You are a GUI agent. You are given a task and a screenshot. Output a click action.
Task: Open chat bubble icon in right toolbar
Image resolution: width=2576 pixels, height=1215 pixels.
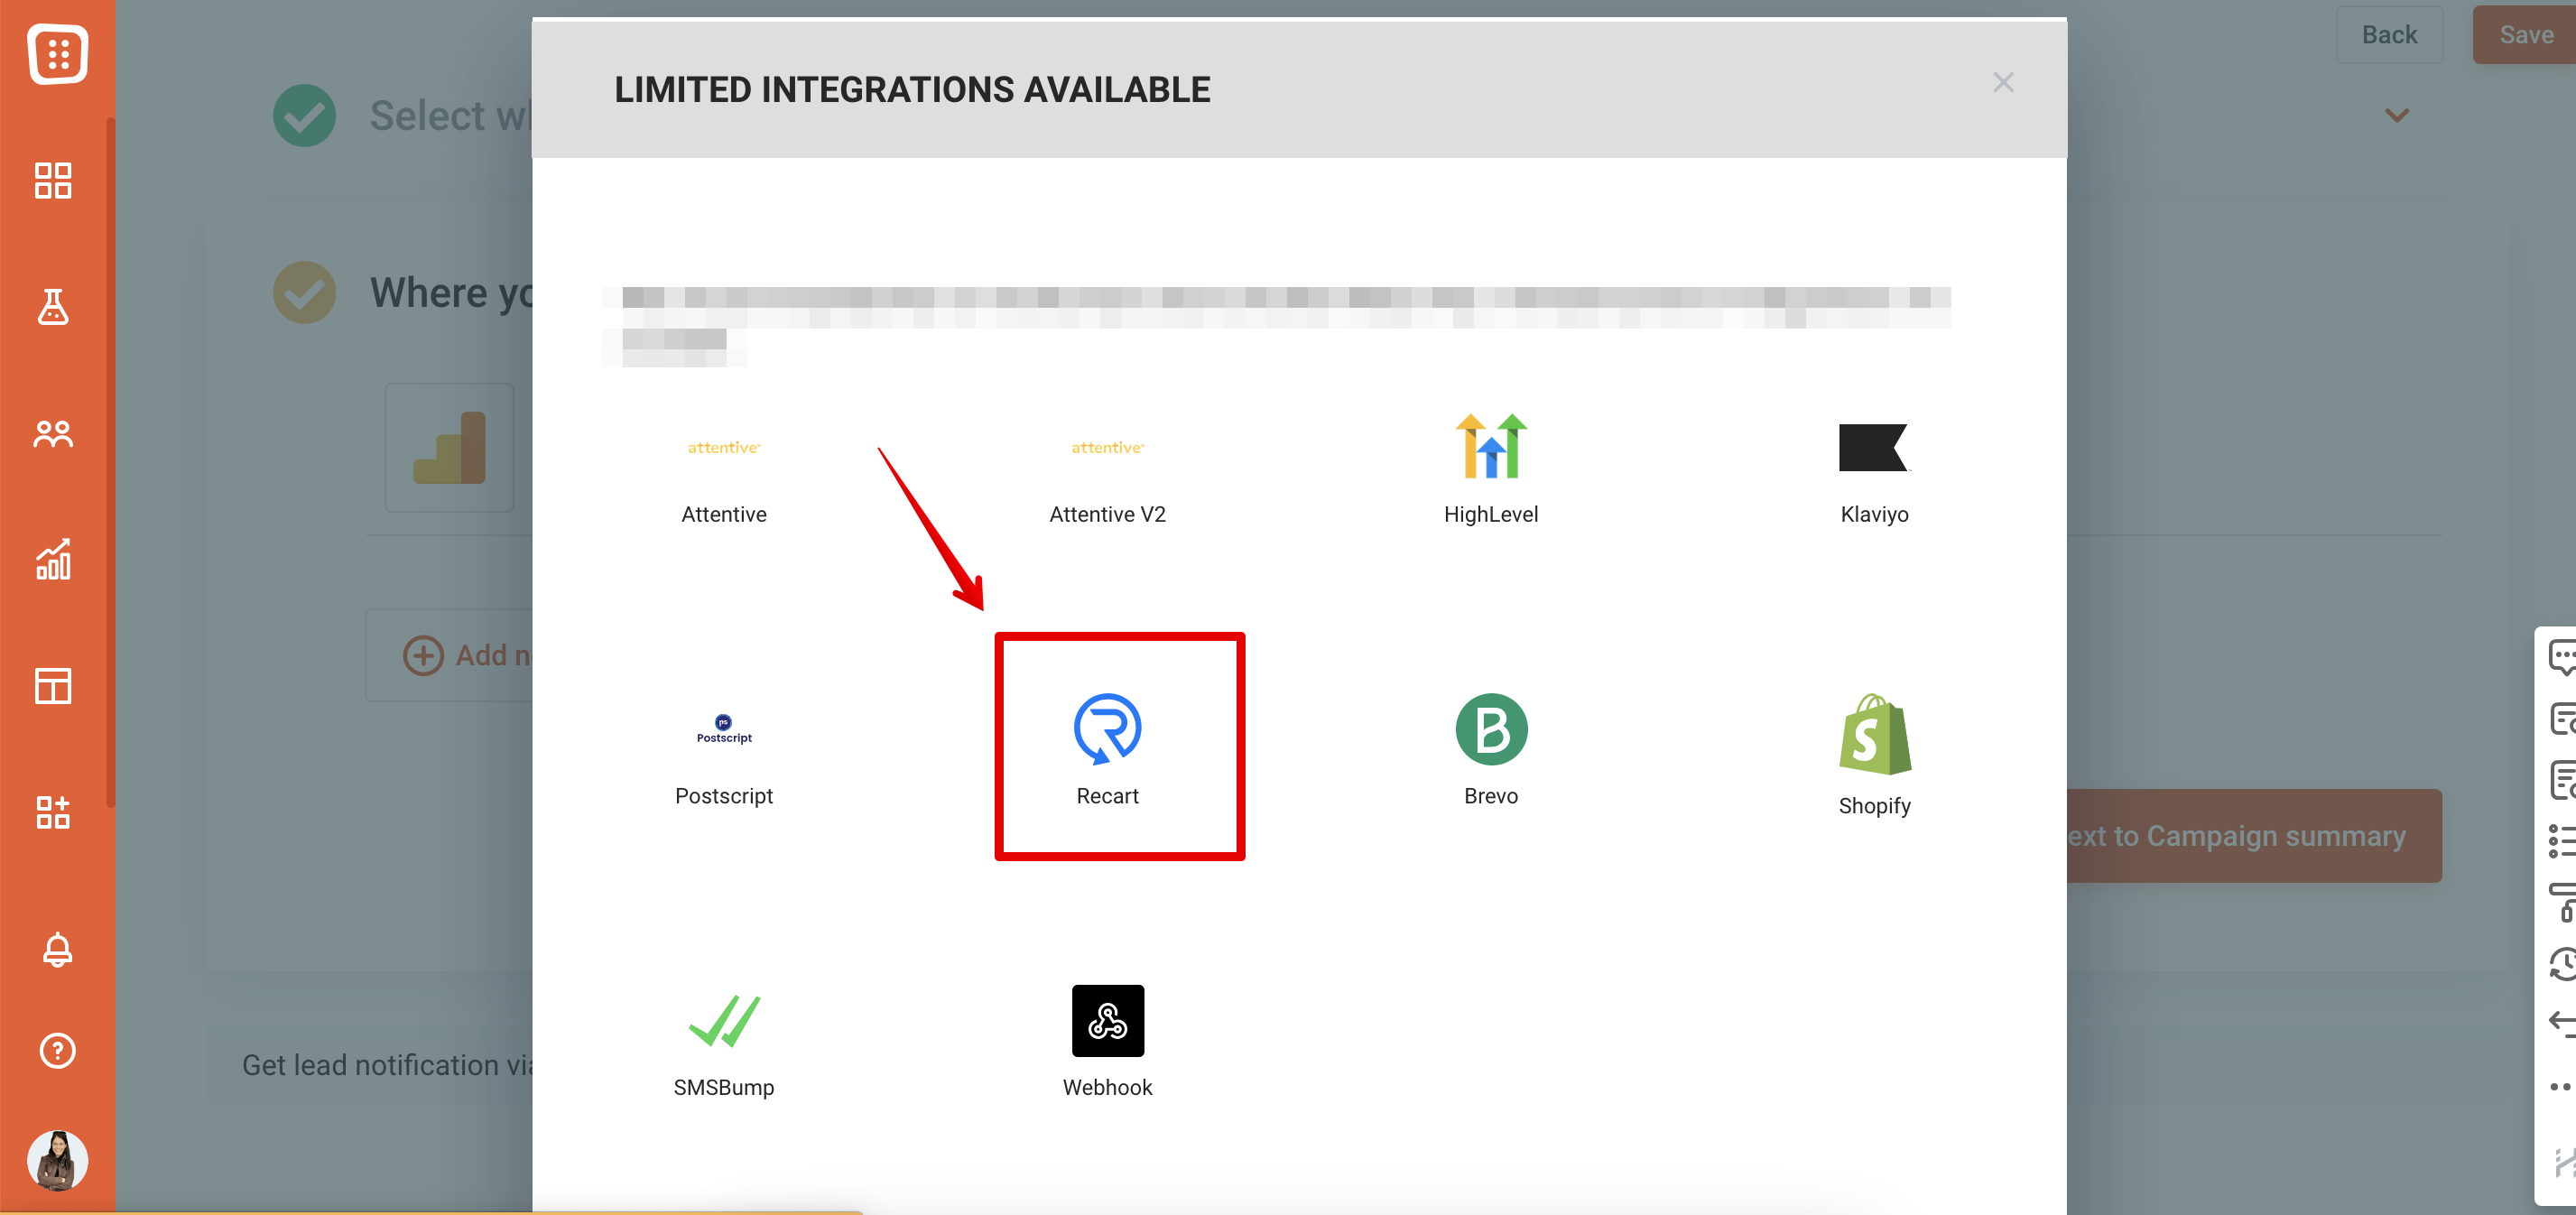point(2563,657)
